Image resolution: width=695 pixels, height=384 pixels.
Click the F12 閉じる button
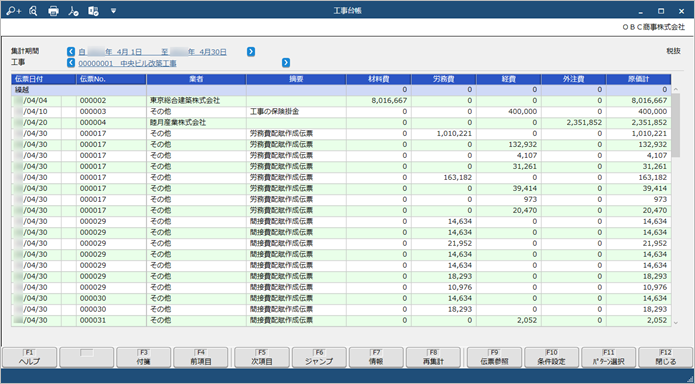click(x=665, y=357)
